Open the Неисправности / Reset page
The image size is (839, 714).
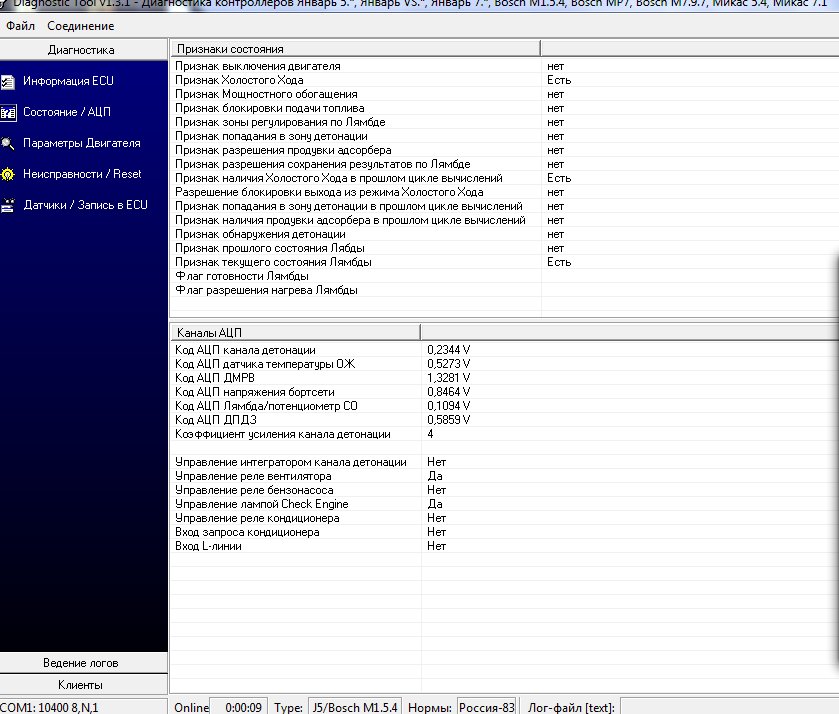(x=82, y=174)
